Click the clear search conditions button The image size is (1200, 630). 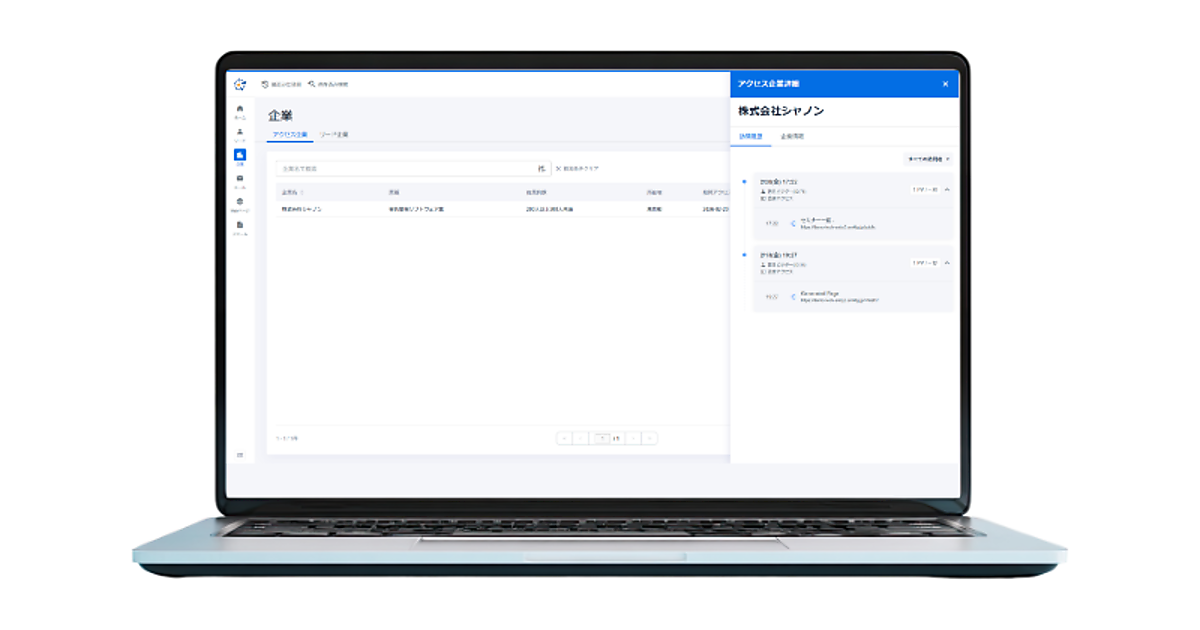click(x=577, y=169)
